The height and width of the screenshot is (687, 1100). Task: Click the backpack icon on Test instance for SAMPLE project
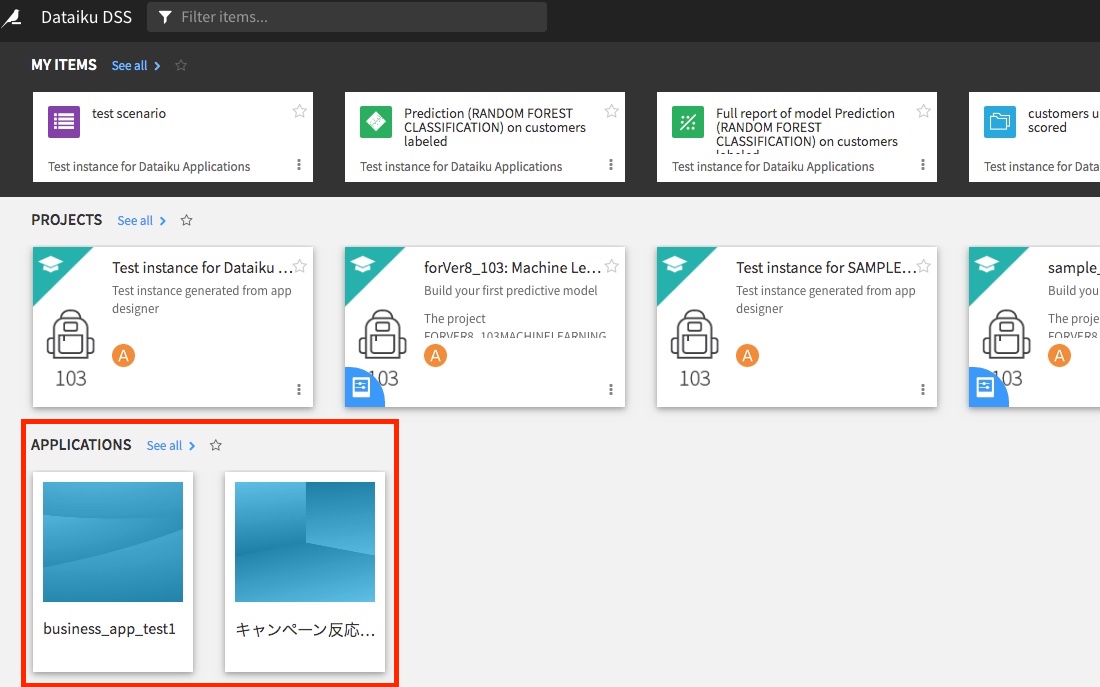pyautogui.click(x=695, y=335)
